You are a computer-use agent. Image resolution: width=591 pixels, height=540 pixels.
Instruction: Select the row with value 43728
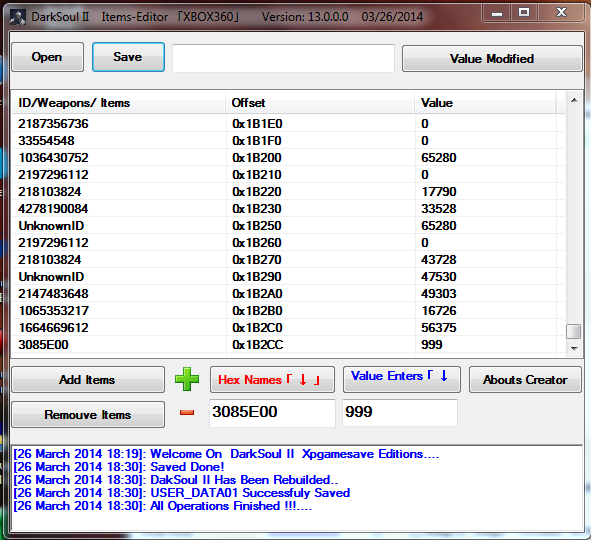tap(288, 260)
